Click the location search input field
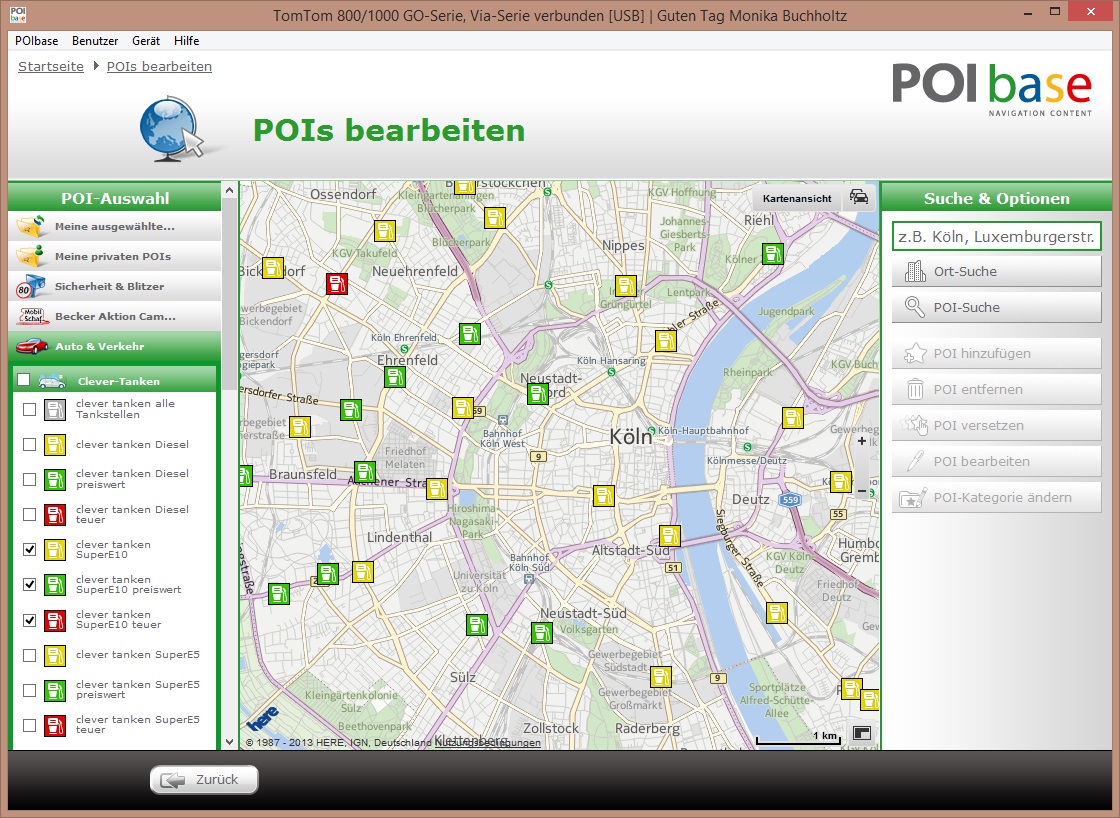Viewport: 1120px width, 818px height. click(996, 237)
